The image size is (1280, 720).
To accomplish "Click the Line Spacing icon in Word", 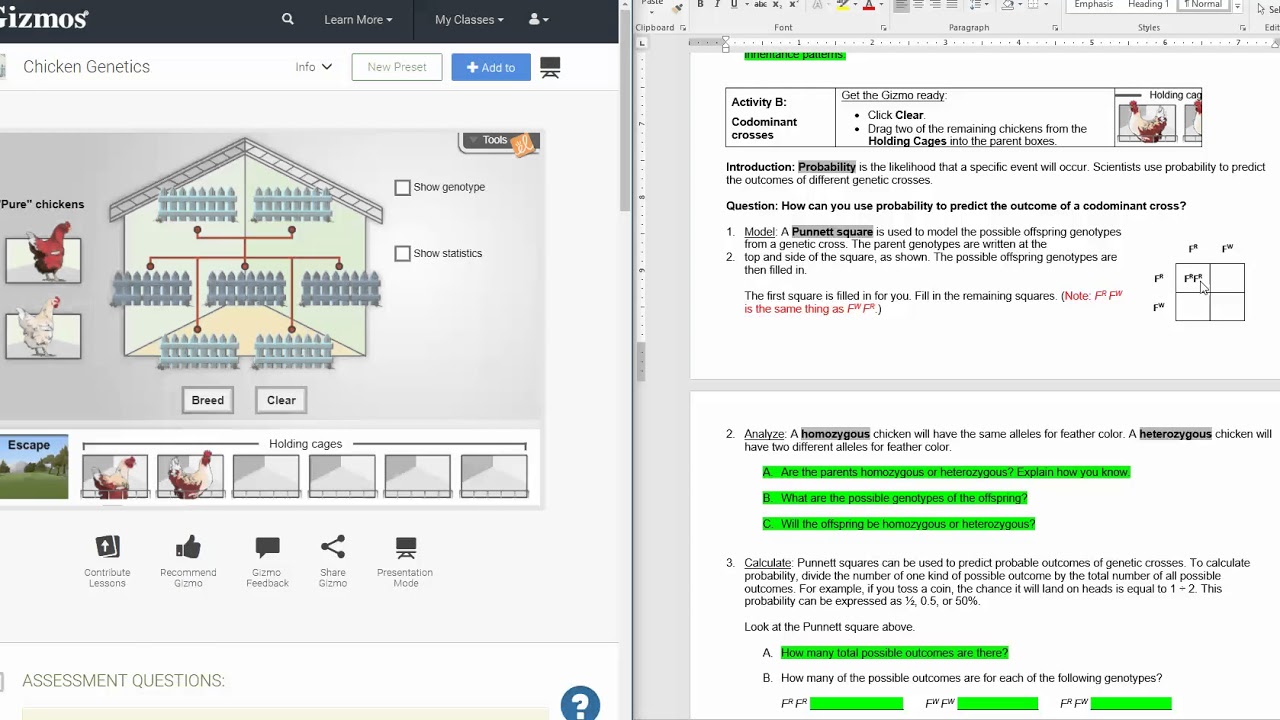I will click(x=975, y=4).
